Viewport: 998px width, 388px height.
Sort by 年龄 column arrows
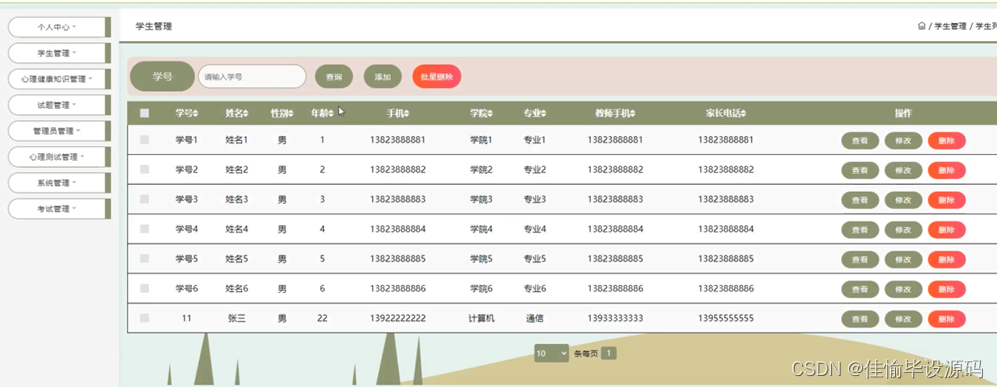point(331,114)
